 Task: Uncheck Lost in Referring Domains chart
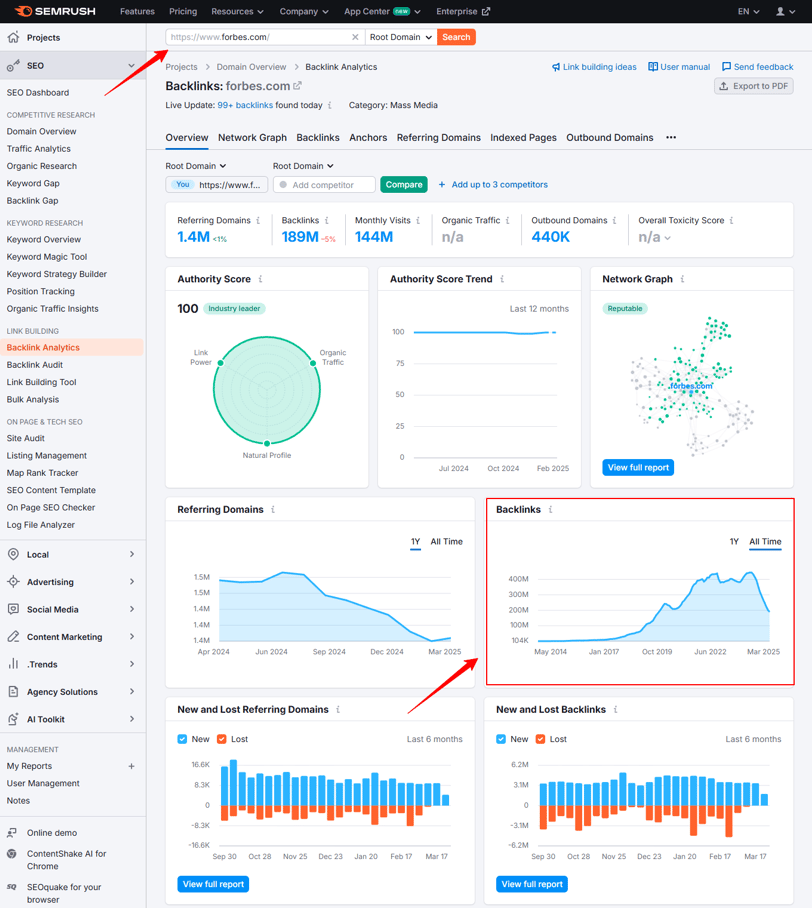coord(222,739)
